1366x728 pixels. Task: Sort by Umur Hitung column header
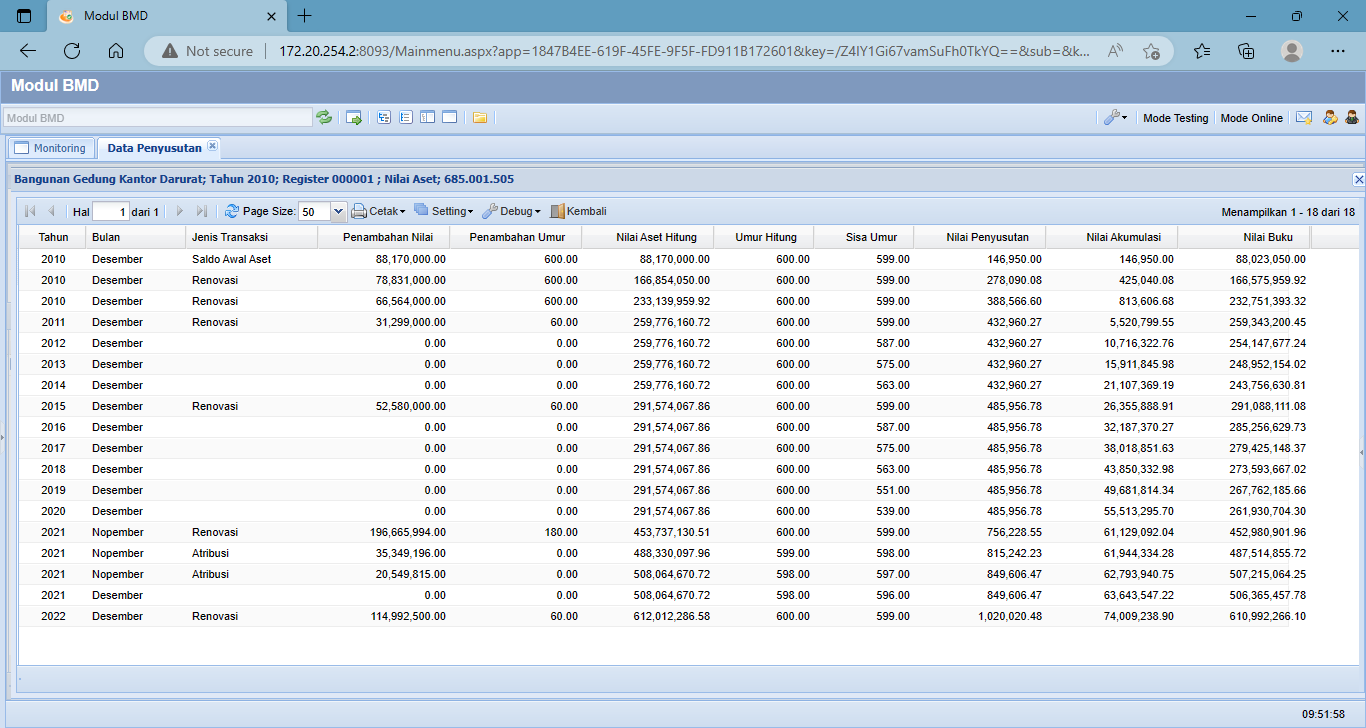[x=763, y=237]
